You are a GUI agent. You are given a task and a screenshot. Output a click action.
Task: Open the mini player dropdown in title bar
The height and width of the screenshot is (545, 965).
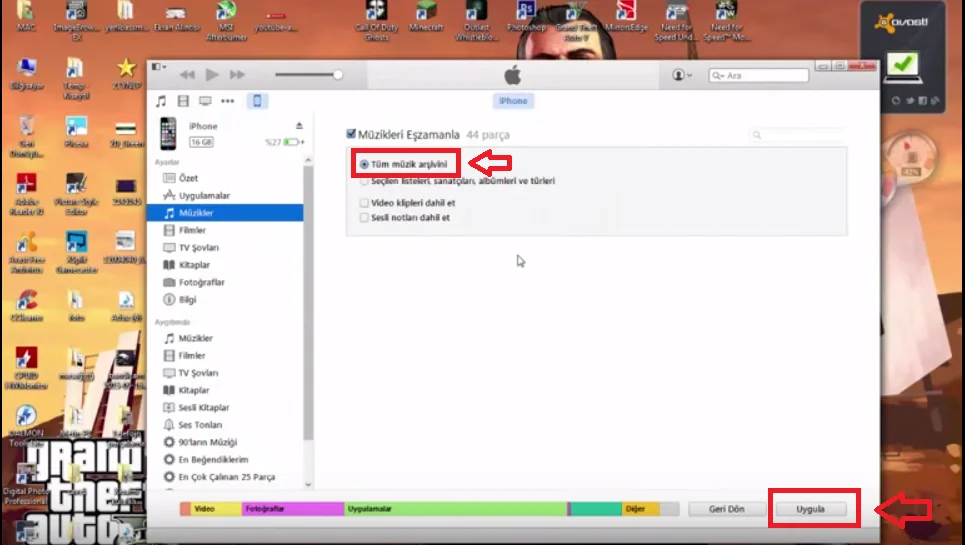coord(159,66)
